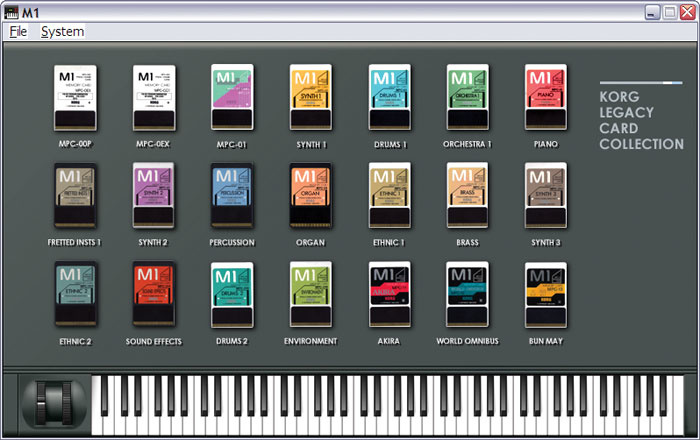Select the green ENVIRONMENT card
This screenshot has width=700, height=440.
click(310, 295)
